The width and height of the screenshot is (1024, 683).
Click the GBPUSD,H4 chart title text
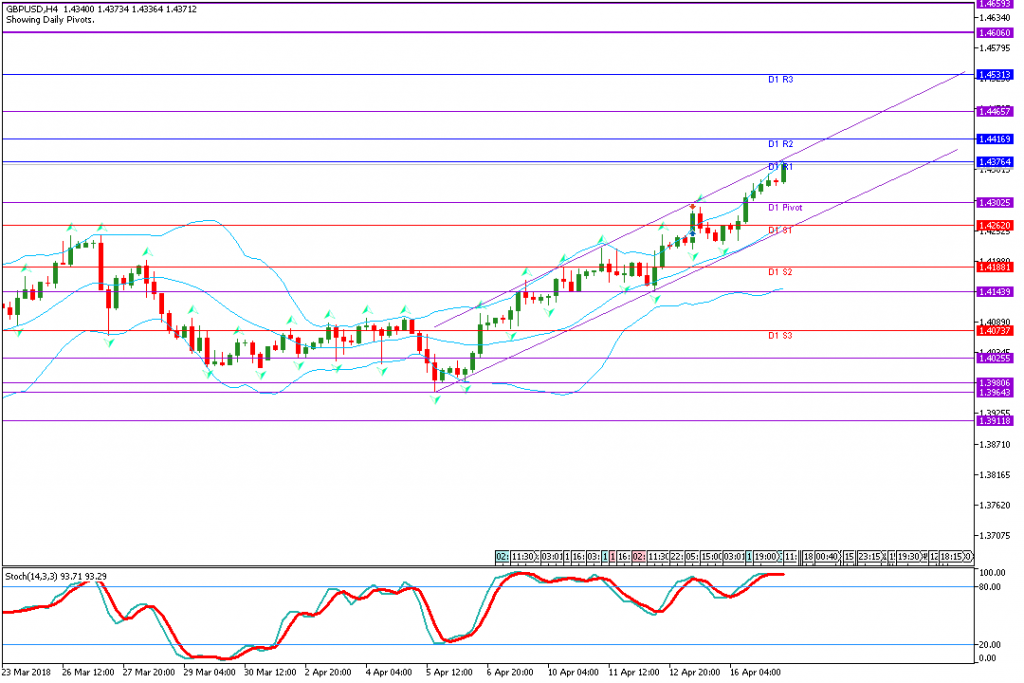point(33,8)
